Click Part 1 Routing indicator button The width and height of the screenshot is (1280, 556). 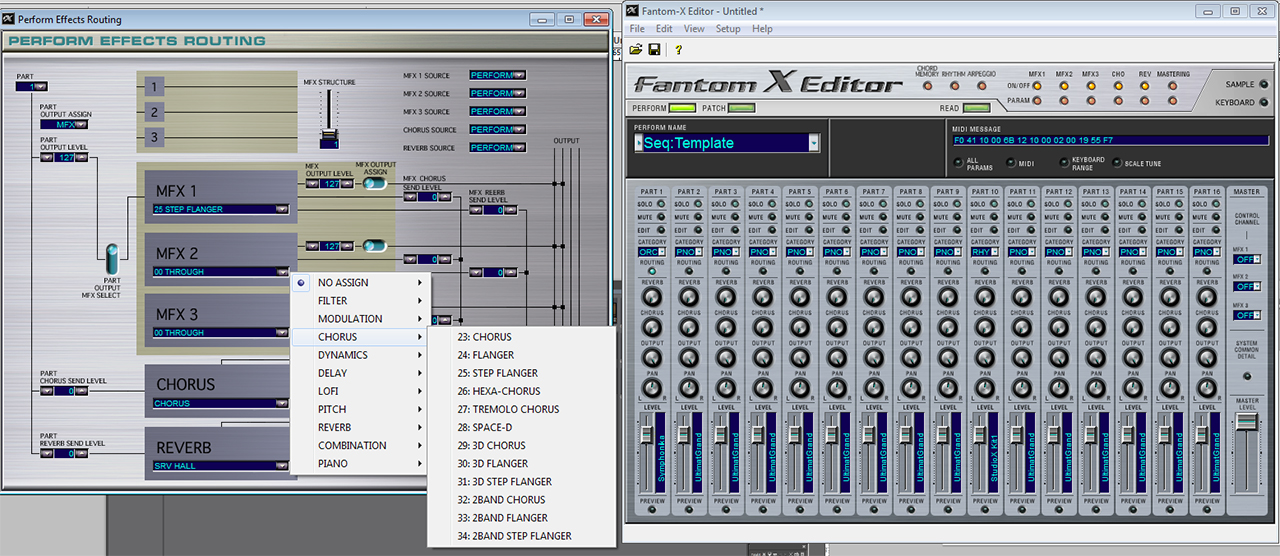tap(651, 271)
